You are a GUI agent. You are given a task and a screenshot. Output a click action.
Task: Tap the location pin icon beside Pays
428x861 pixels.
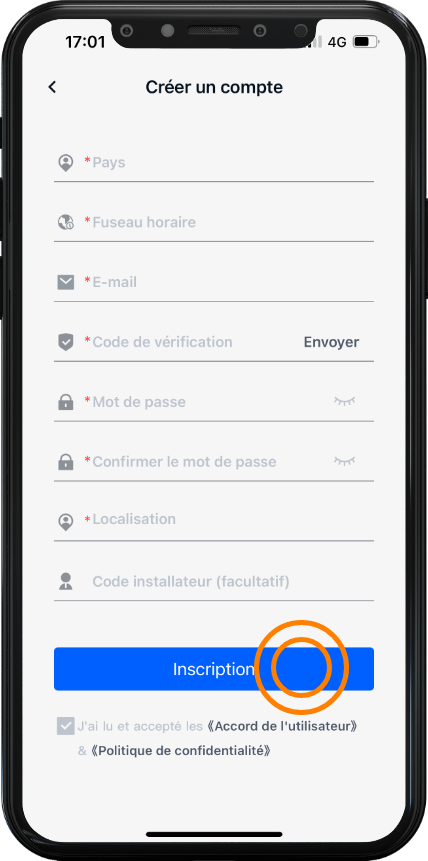coord(66,163)
